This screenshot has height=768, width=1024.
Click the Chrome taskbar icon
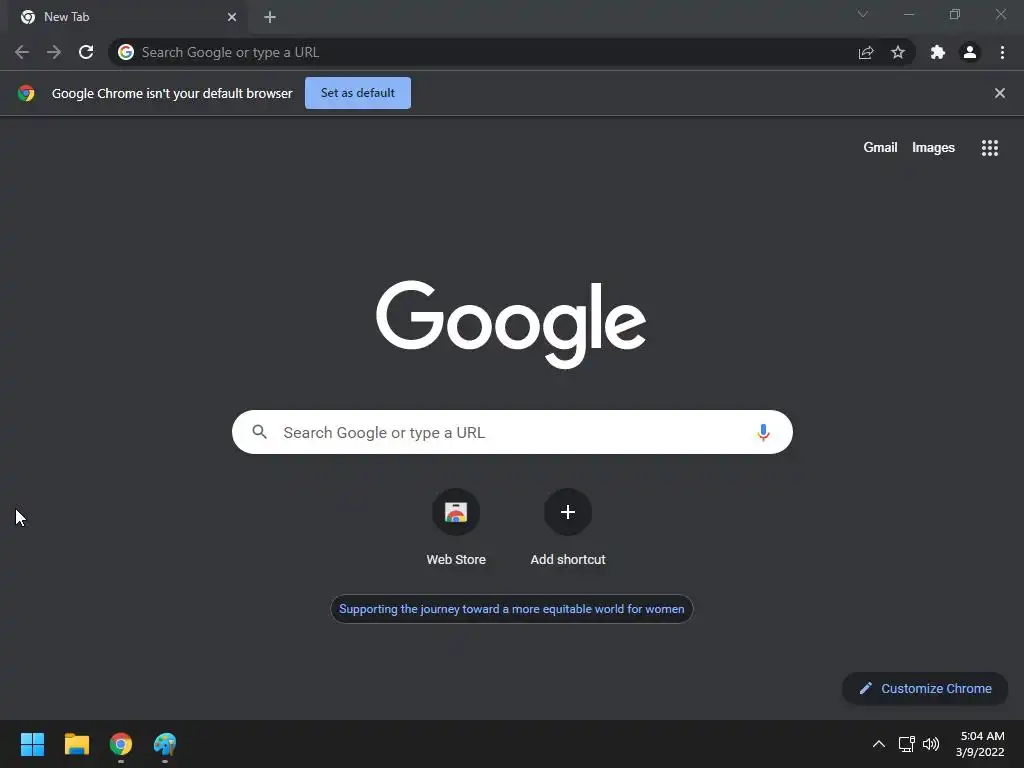click(121, 744)
